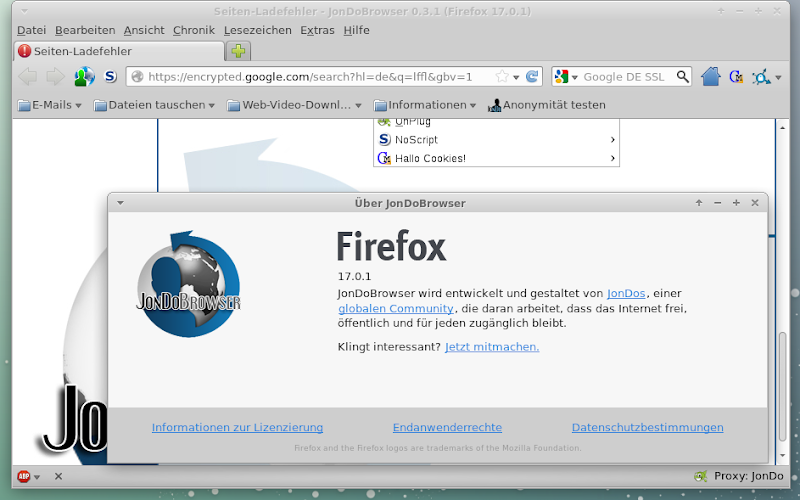Open the Ansicht menu
The width and height of the screenshot is (800, 500).
tap(144, 30)
